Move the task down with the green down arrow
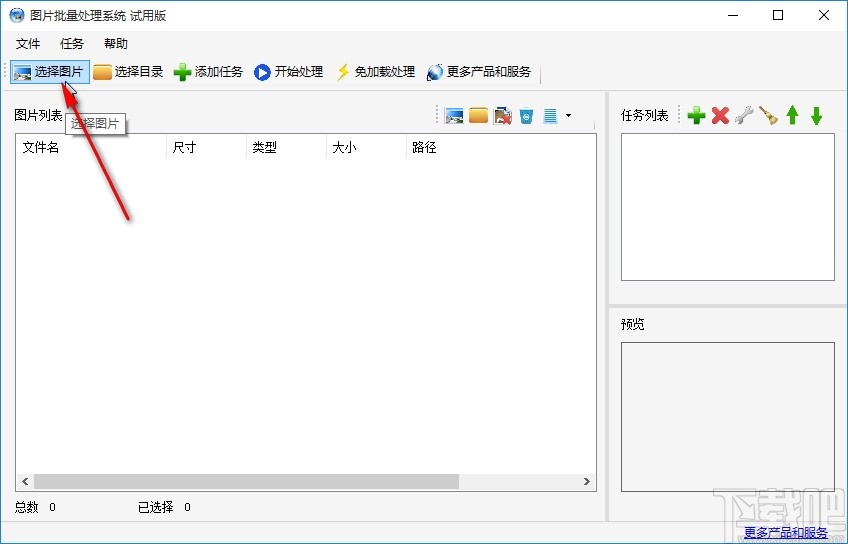Screen dimensions: 848x544 (817, 115)
